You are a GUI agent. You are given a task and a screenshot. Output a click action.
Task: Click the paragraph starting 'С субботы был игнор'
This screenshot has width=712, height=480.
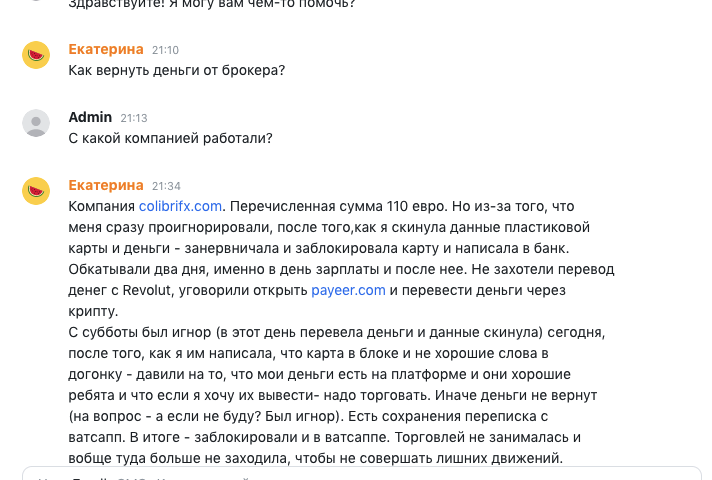point(337,395)
